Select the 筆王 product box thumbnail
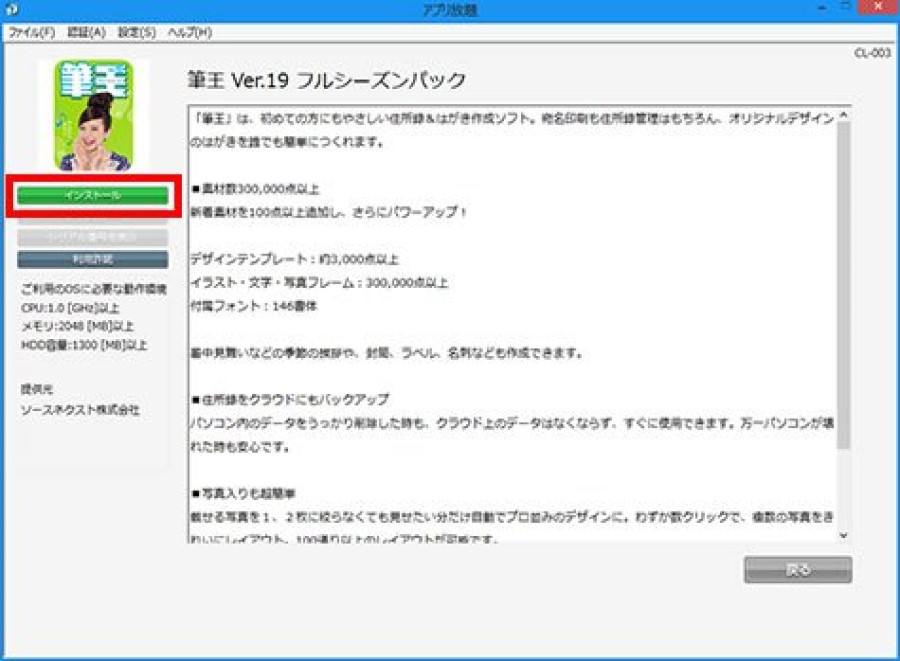Image resolution: width=900 pixels, height=661 pixels. 94,115
